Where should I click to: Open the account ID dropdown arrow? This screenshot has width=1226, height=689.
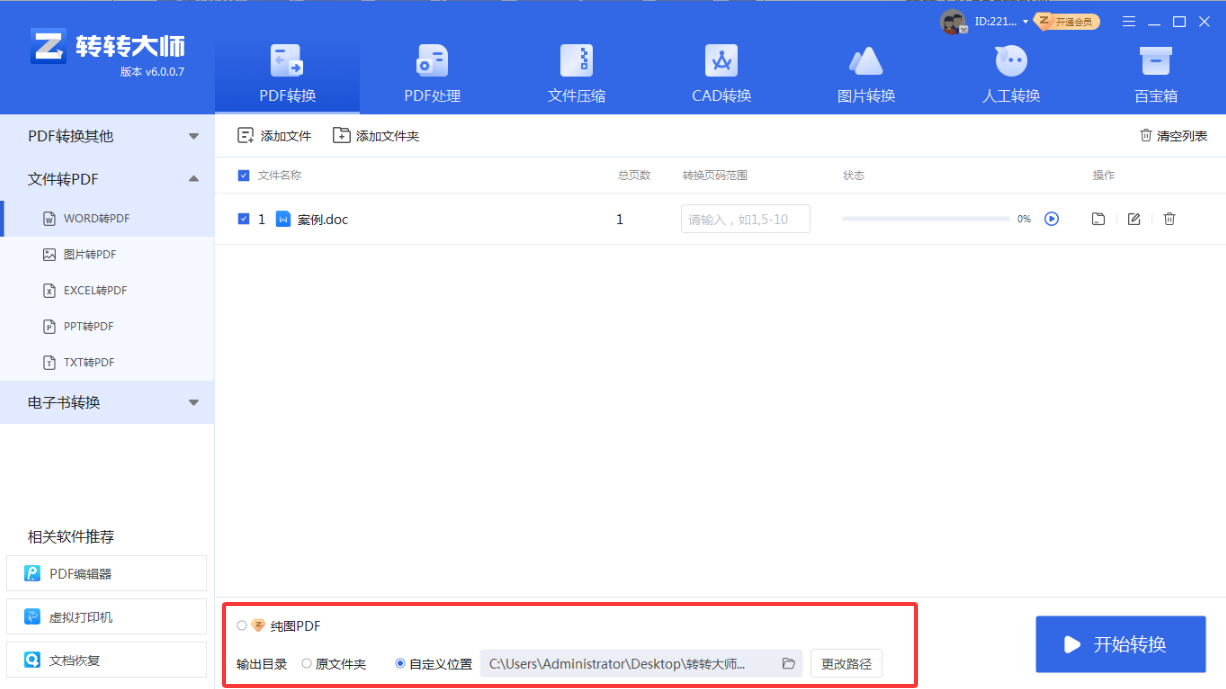[1025, 22]
